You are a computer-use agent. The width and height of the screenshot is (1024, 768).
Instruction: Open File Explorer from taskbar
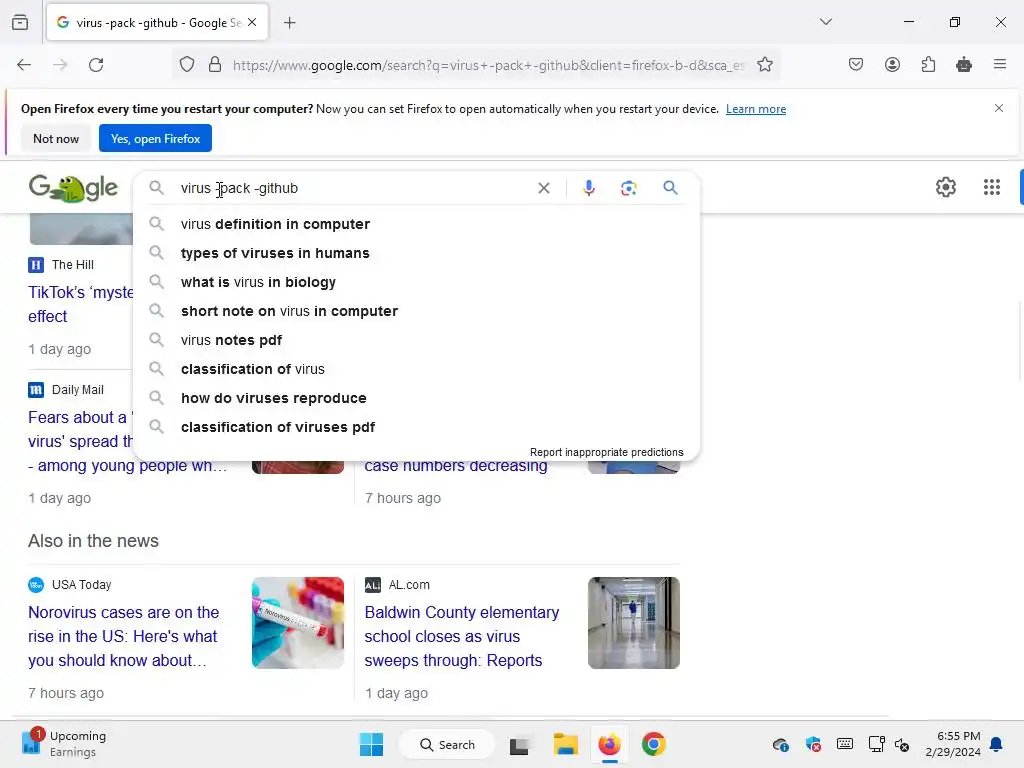[x=566, y=744]
